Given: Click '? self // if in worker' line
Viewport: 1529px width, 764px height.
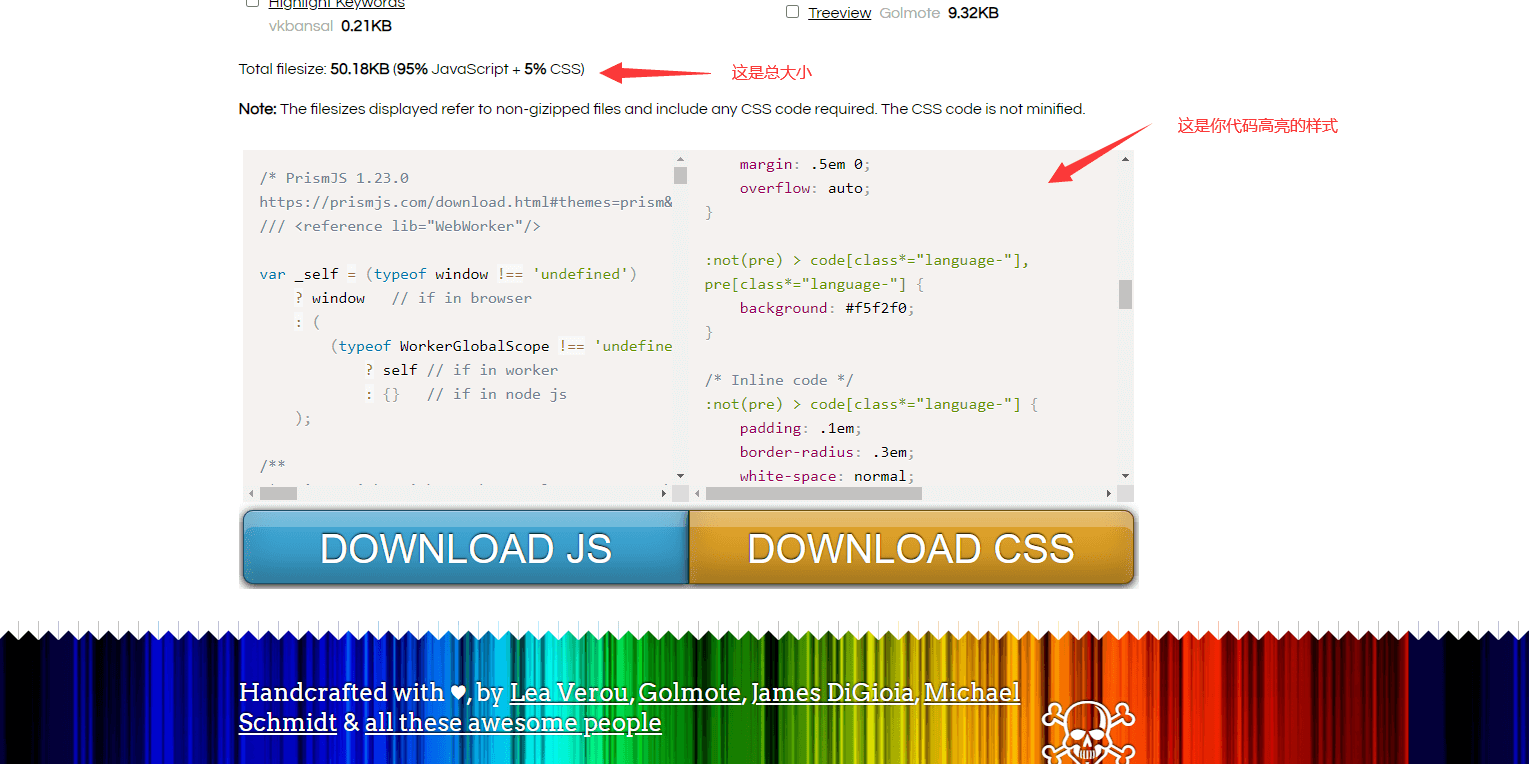Looking at the screenshot, I should (461, 370).
